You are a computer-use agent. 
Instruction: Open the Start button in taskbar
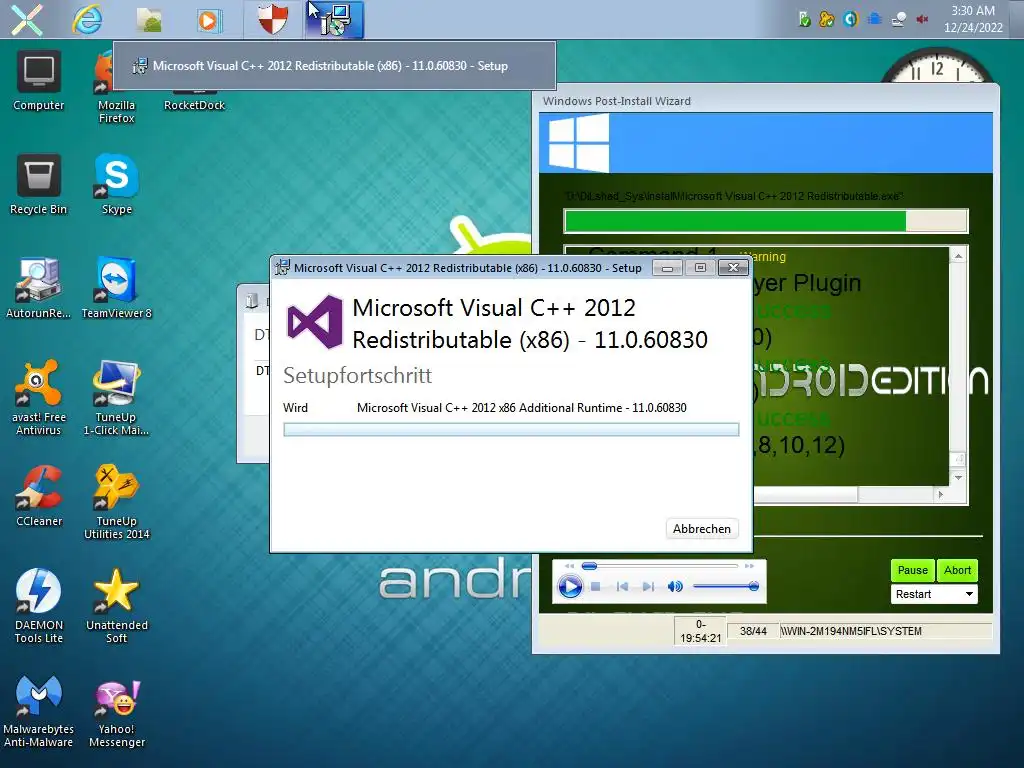coord(27,19)
